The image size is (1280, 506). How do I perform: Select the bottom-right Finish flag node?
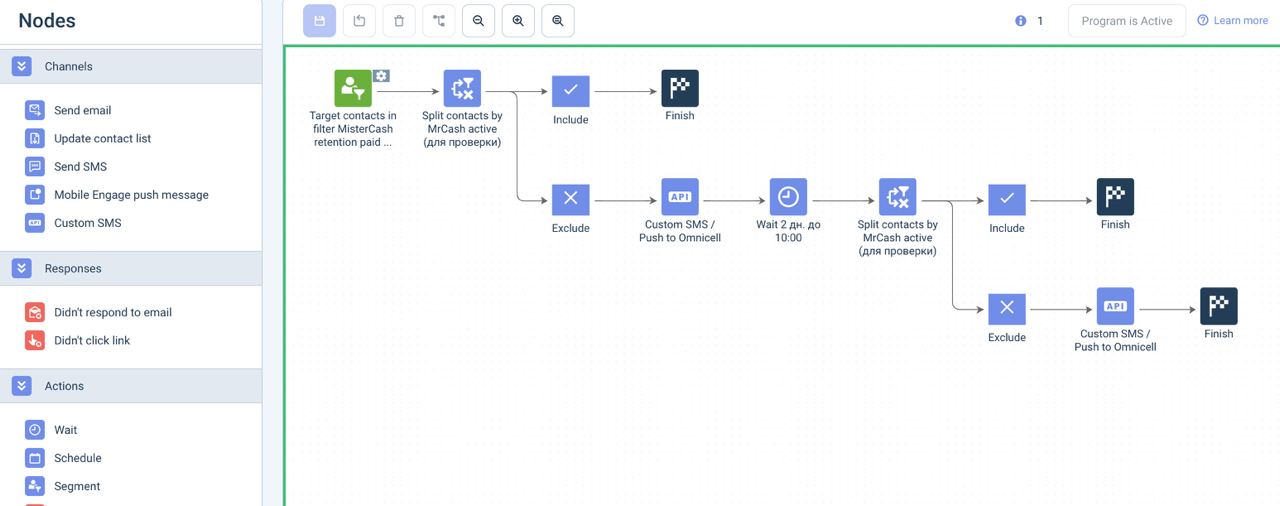(1219, 306)
